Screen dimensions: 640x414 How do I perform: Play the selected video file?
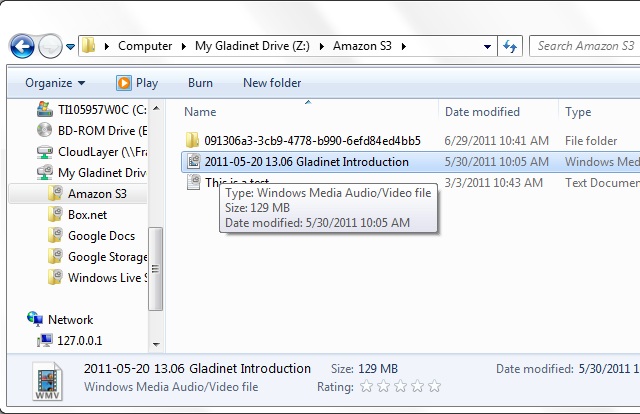[x=137, y=83]
